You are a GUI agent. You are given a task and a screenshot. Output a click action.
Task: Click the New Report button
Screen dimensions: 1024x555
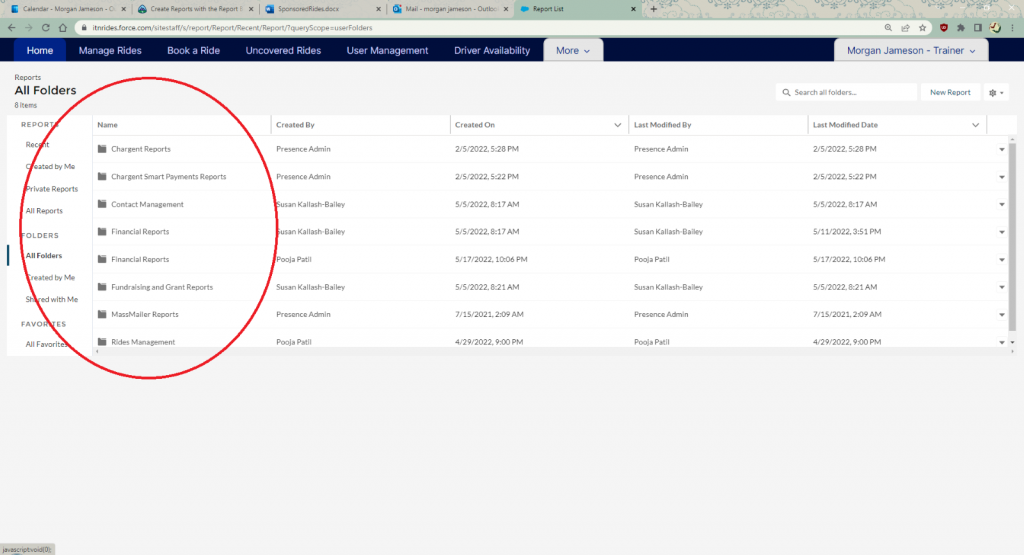pyautogui.click(x=950, y=92)
